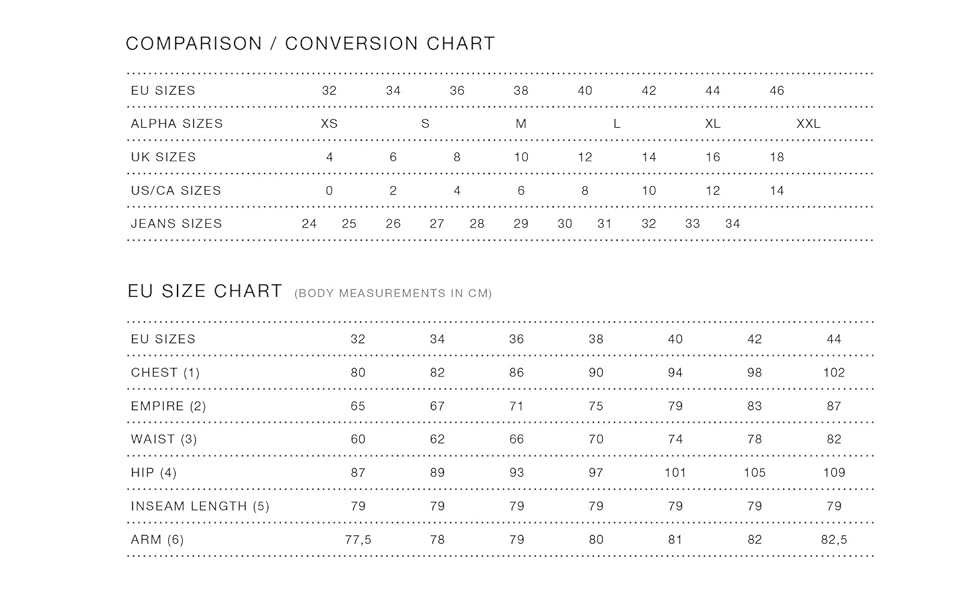Click the Body Measurements in CM subtitle
Screen dimensions: 970x600
pyautogui.click(x=393, y=294)
